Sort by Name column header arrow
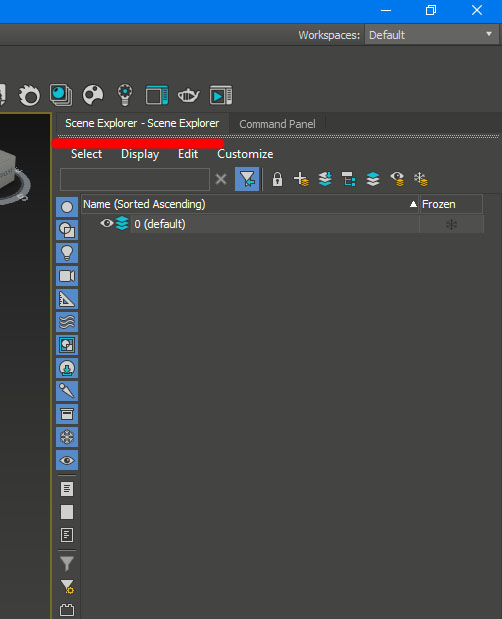This screenshot has height=619, width=502. click(x=413, y=204)
